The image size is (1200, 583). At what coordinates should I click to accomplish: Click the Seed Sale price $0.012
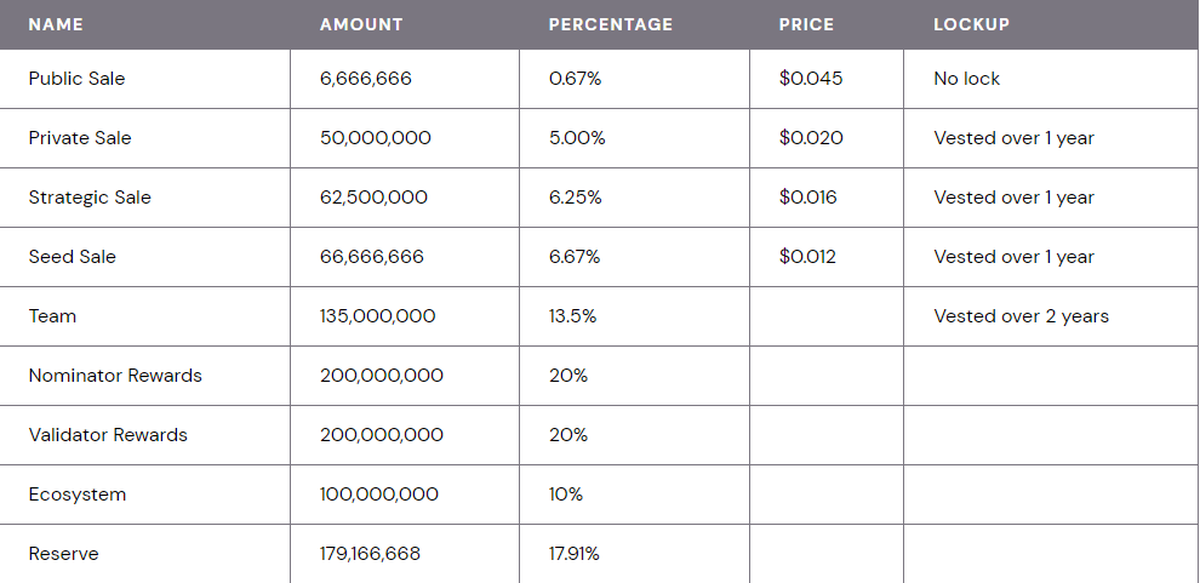click(x=807, y=257)
